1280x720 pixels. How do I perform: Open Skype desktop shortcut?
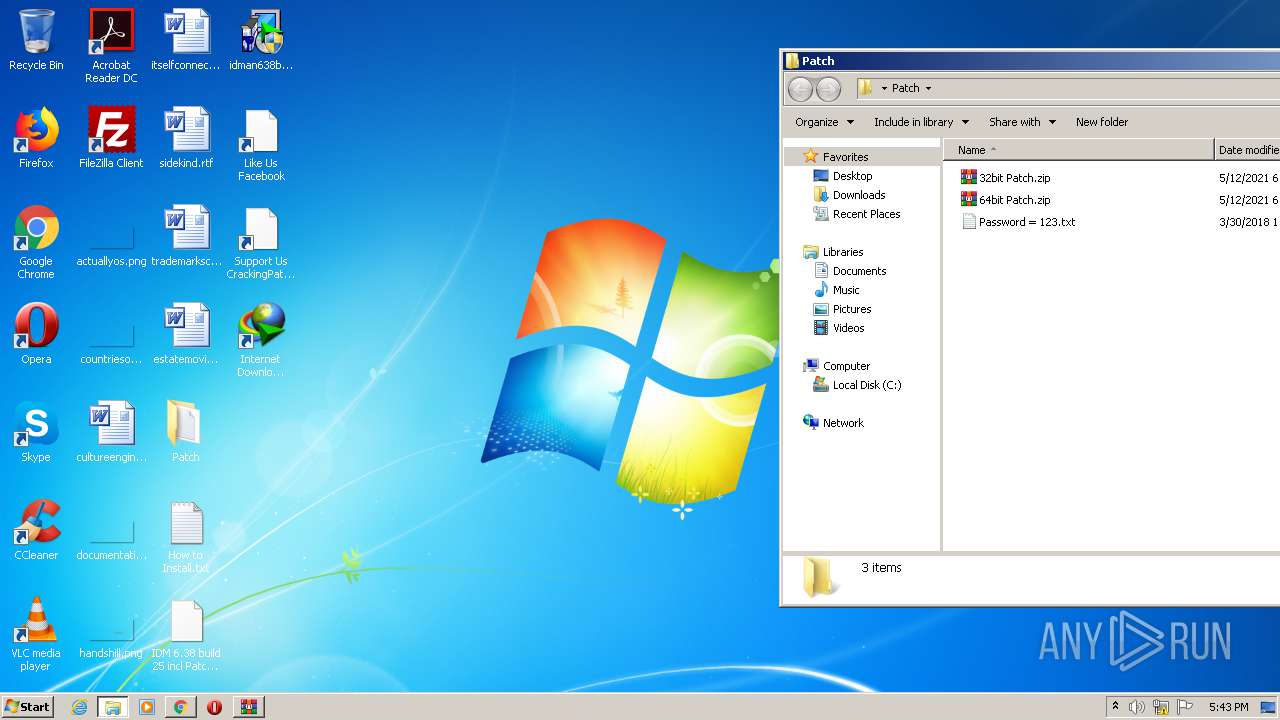point(36,432)
